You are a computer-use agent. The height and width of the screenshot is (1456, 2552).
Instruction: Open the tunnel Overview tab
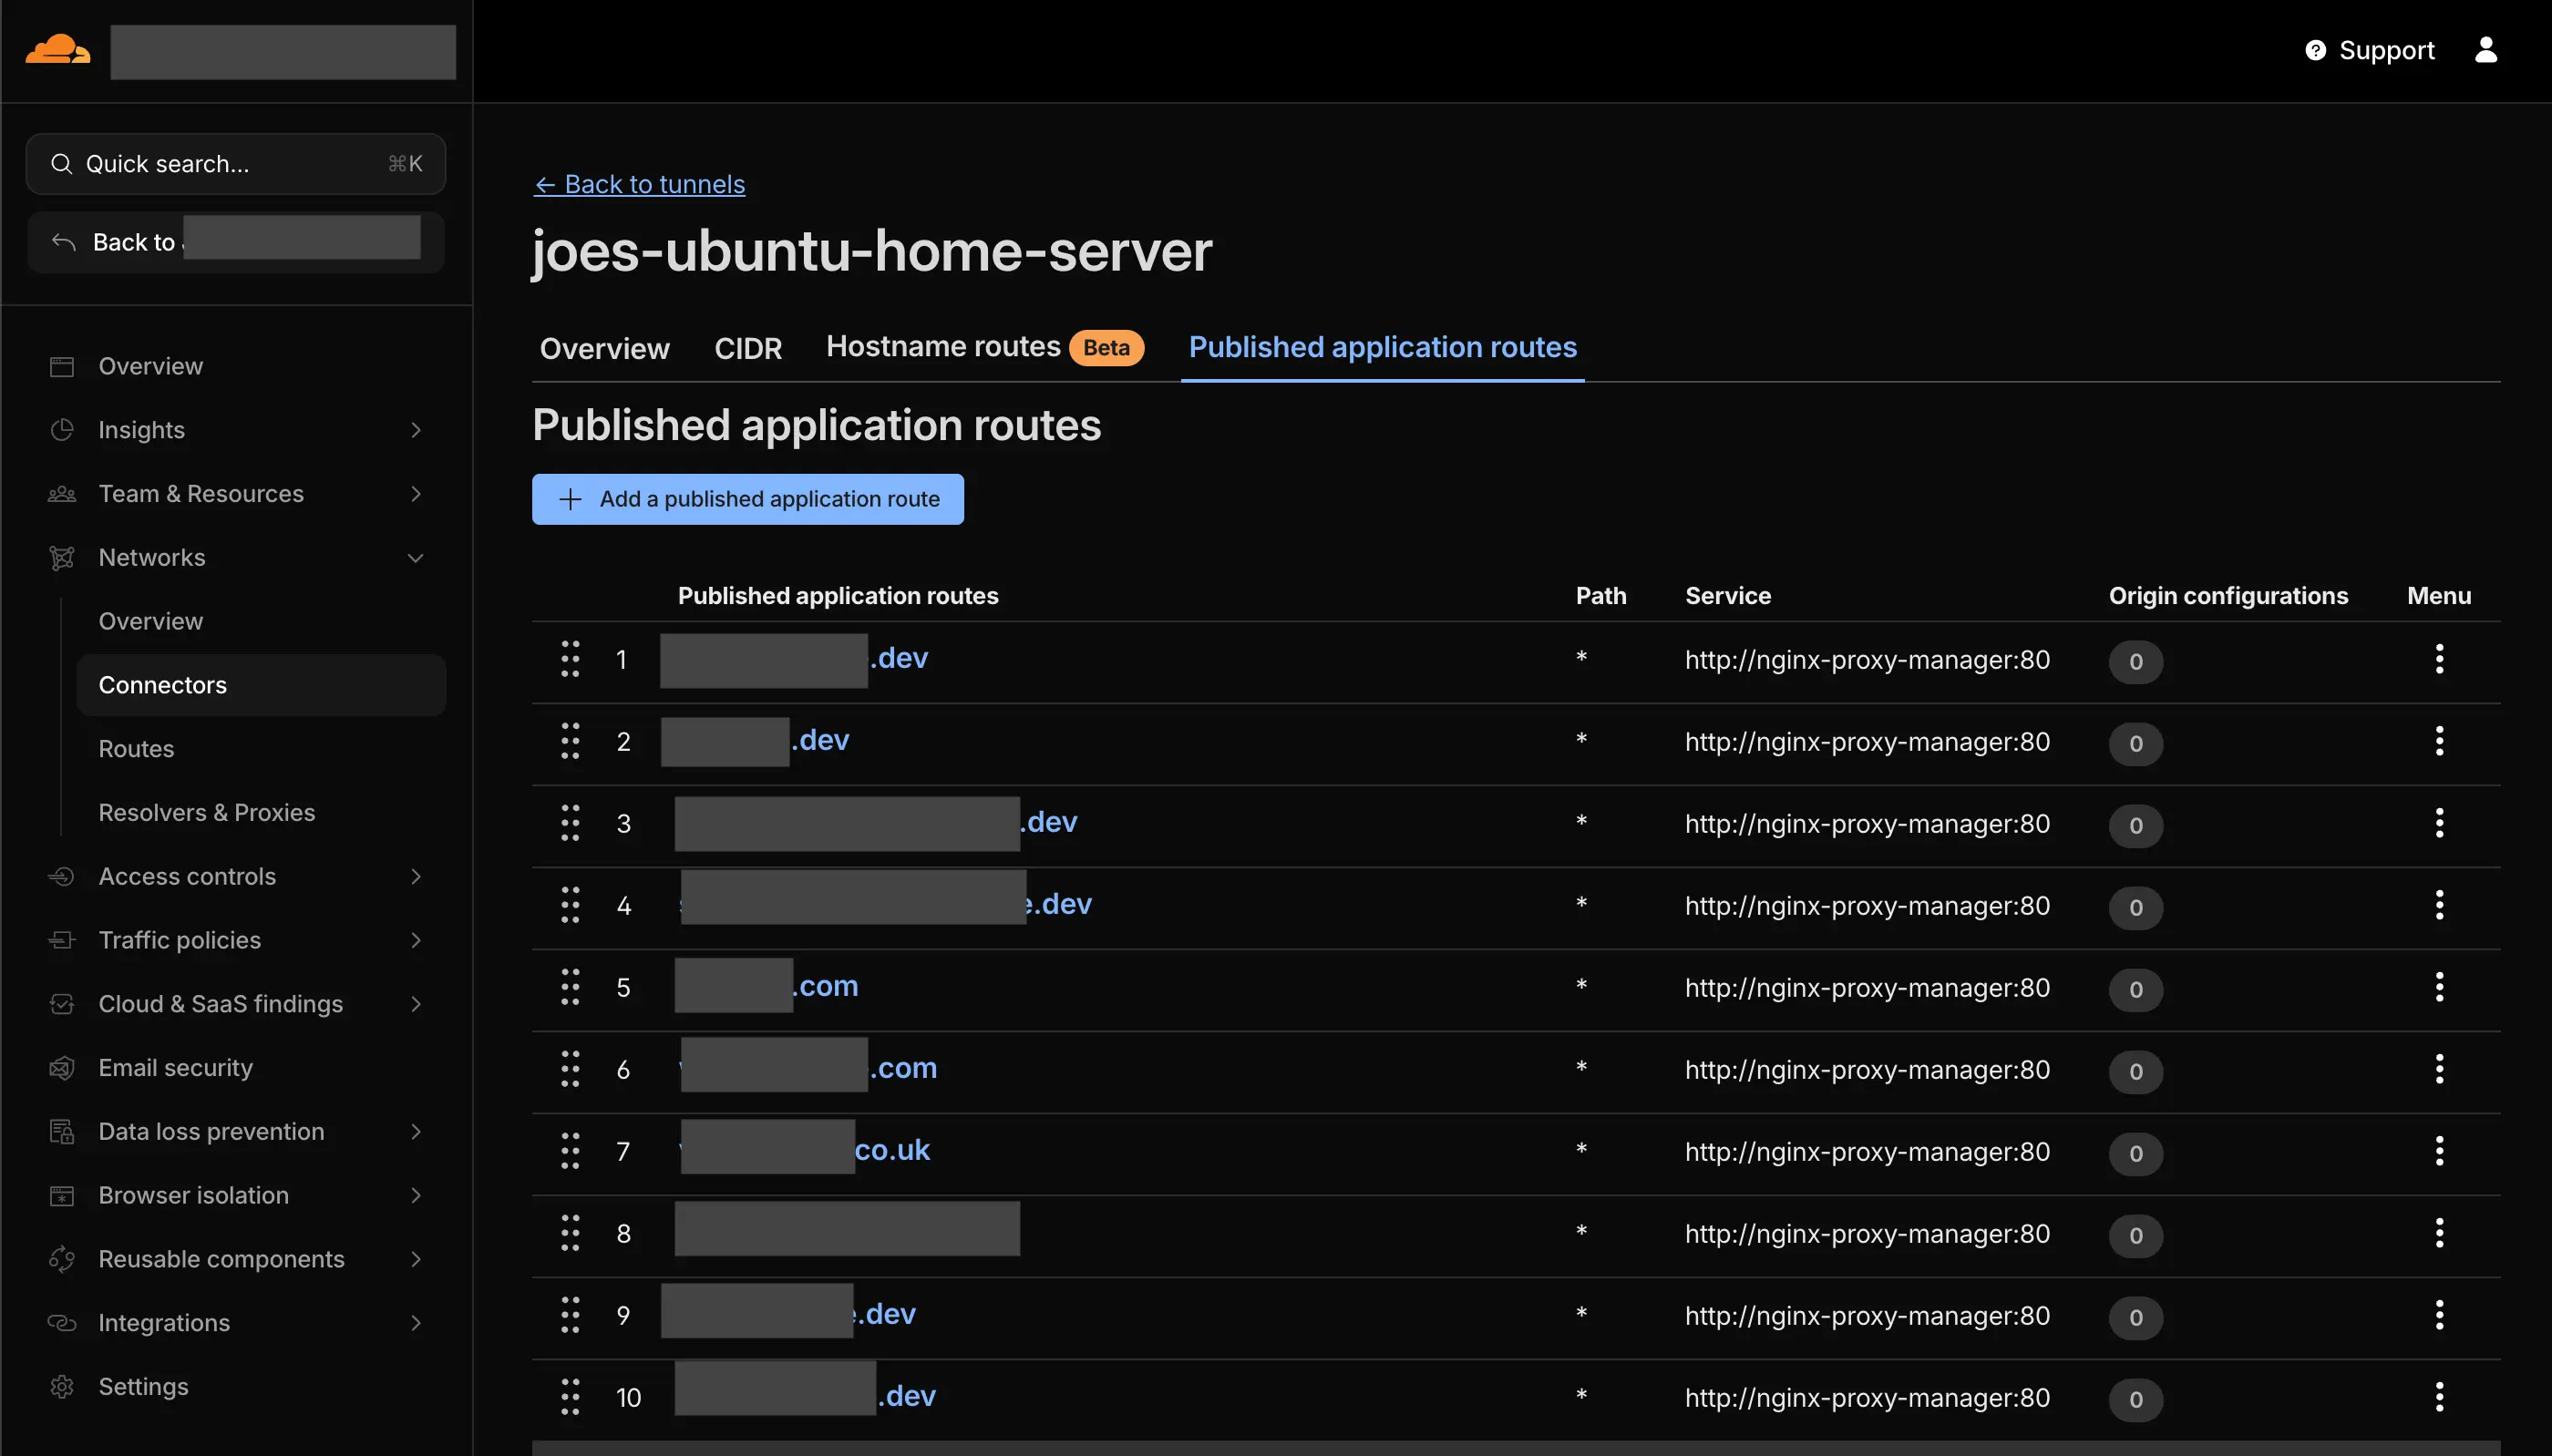604,348
